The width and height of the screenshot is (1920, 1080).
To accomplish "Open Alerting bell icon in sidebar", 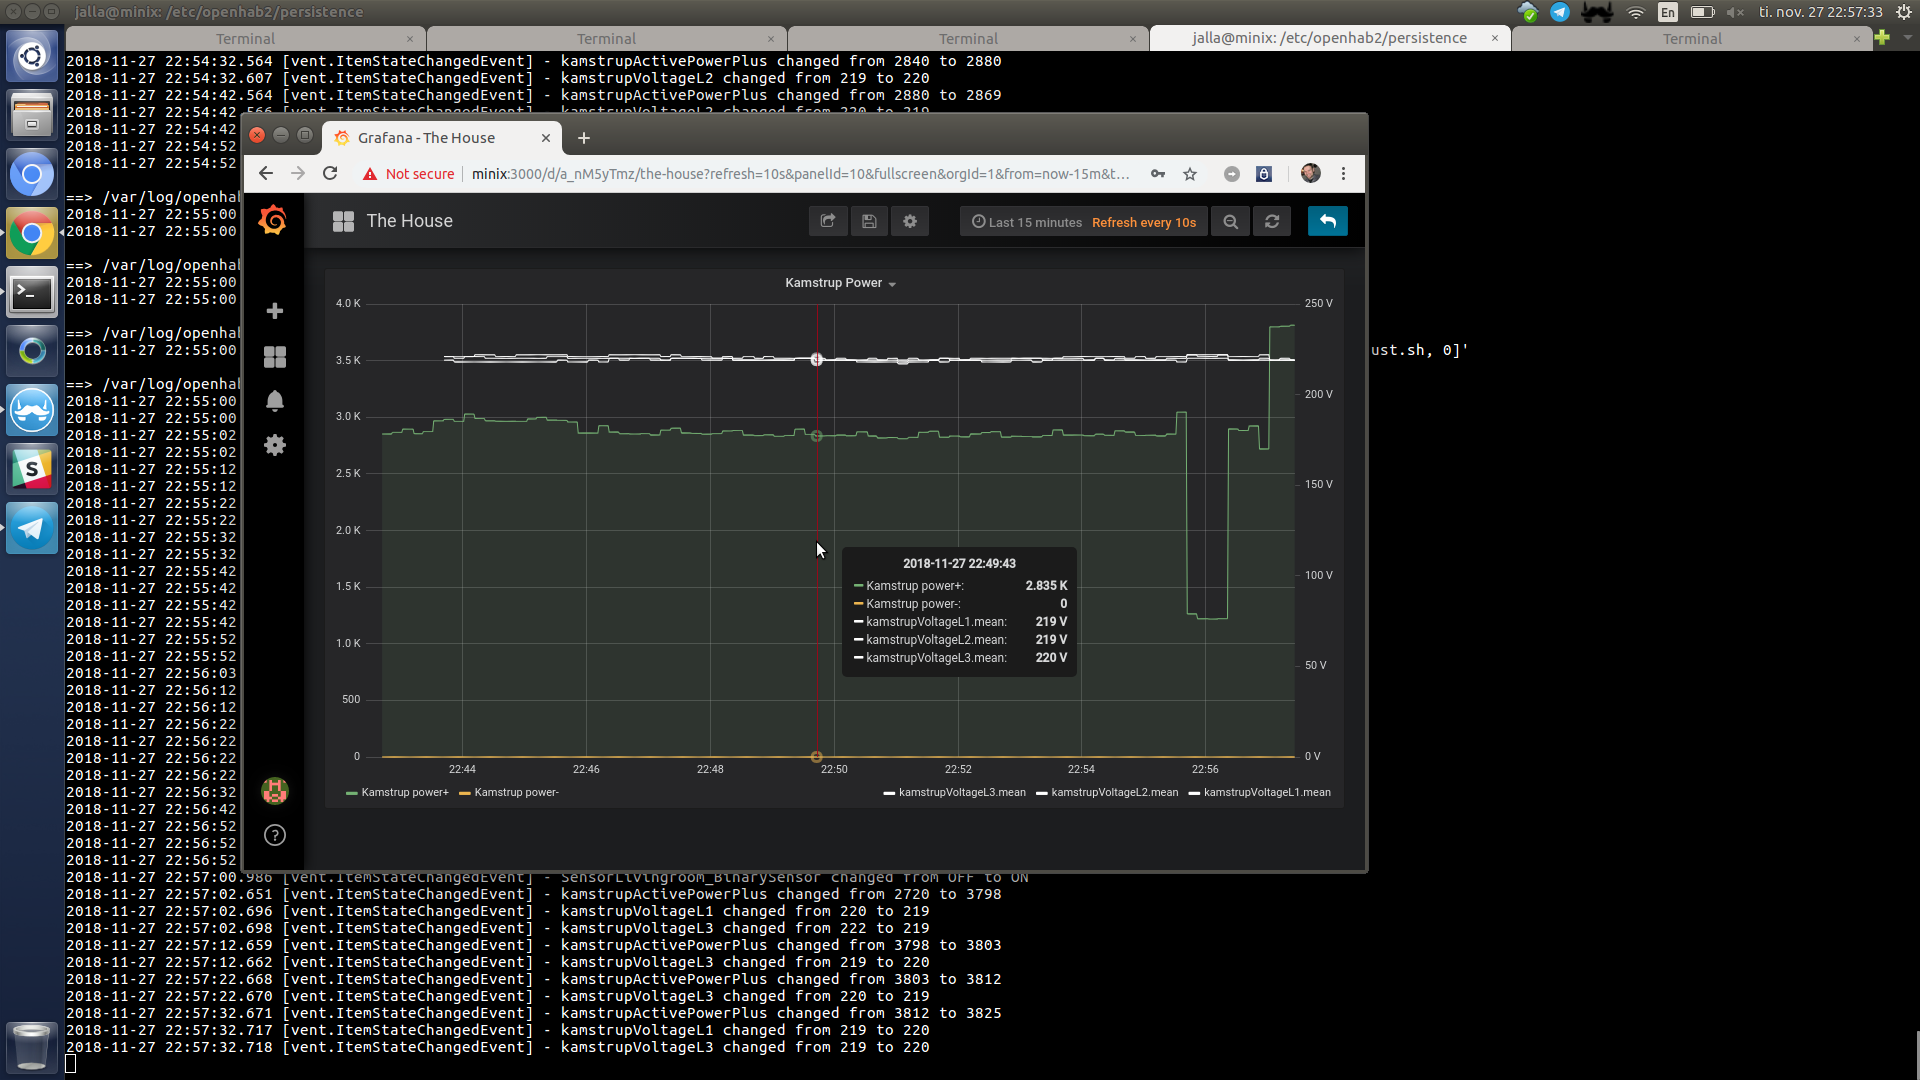I will [x=275, y=401].
